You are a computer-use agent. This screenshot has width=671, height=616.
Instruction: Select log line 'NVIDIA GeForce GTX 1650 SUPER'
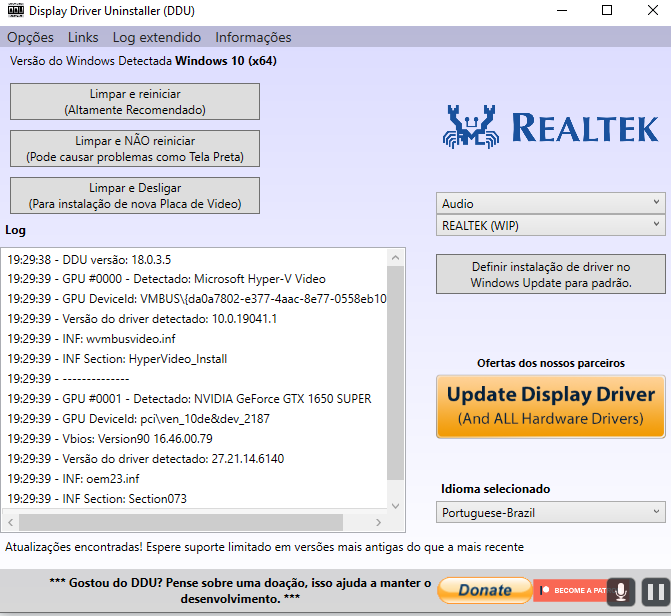coord(189,399)
